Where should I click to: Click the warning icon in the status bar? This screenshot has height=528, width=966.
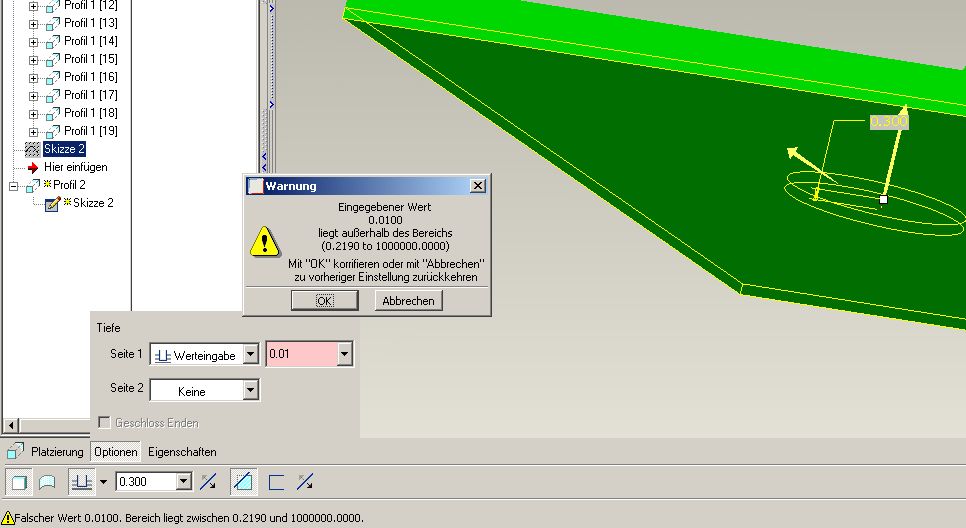pos(7,518)
